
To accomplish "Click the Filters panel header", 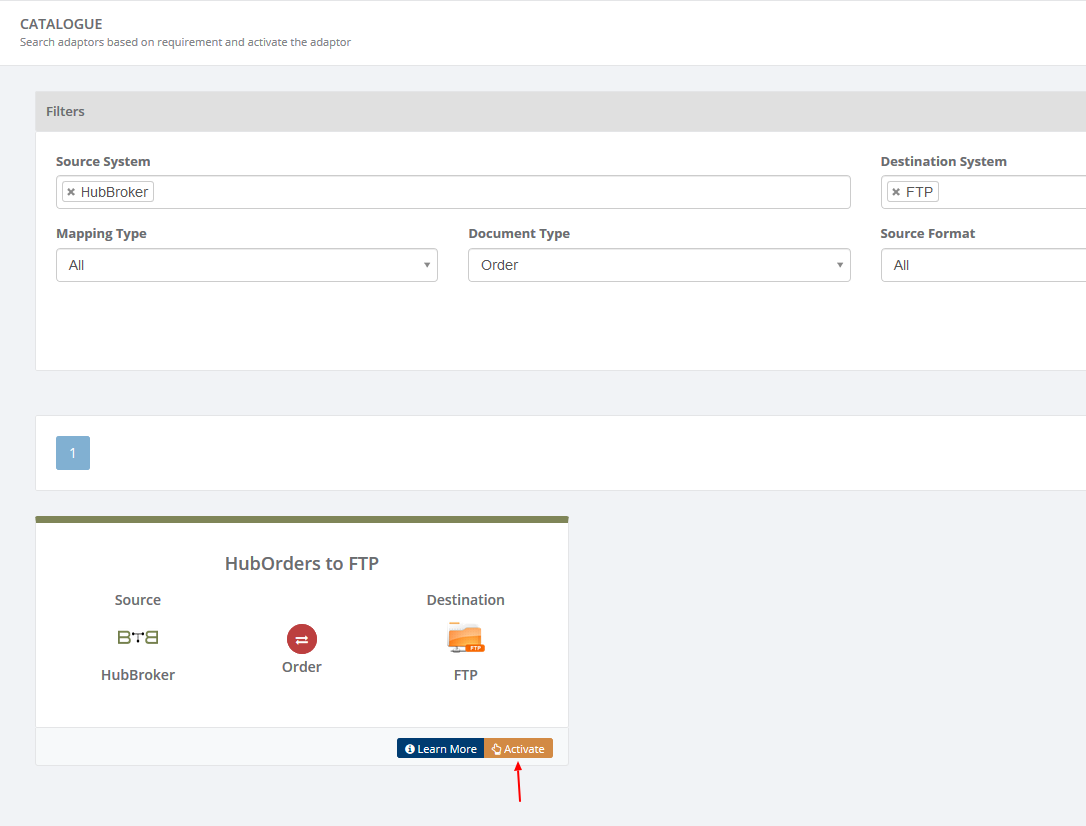I will pyautogui.click(x=560, y=111).
